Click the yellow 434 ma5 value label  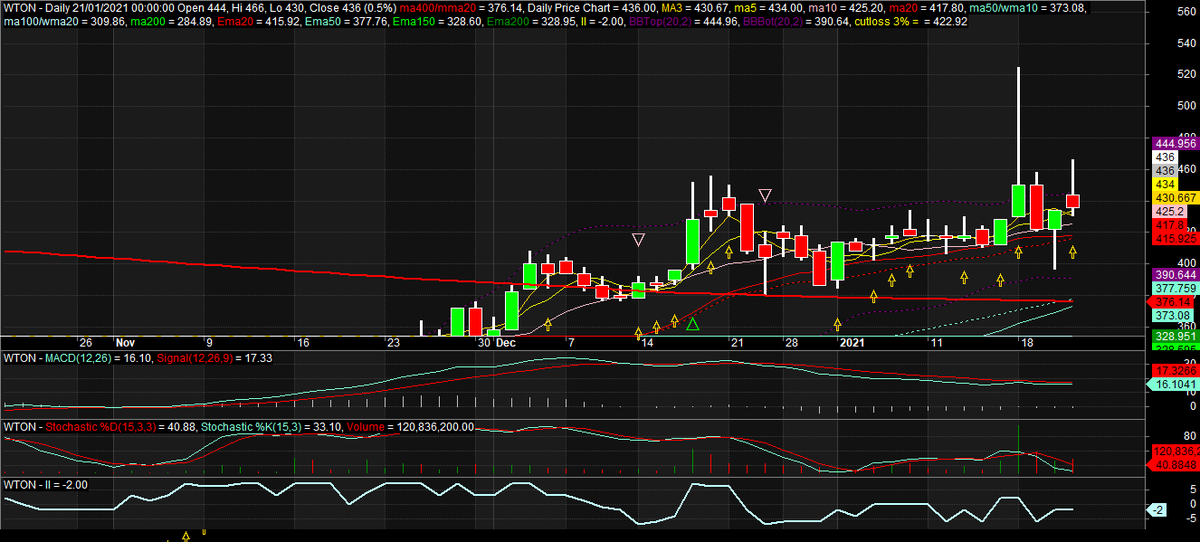tap(1165, 185)
